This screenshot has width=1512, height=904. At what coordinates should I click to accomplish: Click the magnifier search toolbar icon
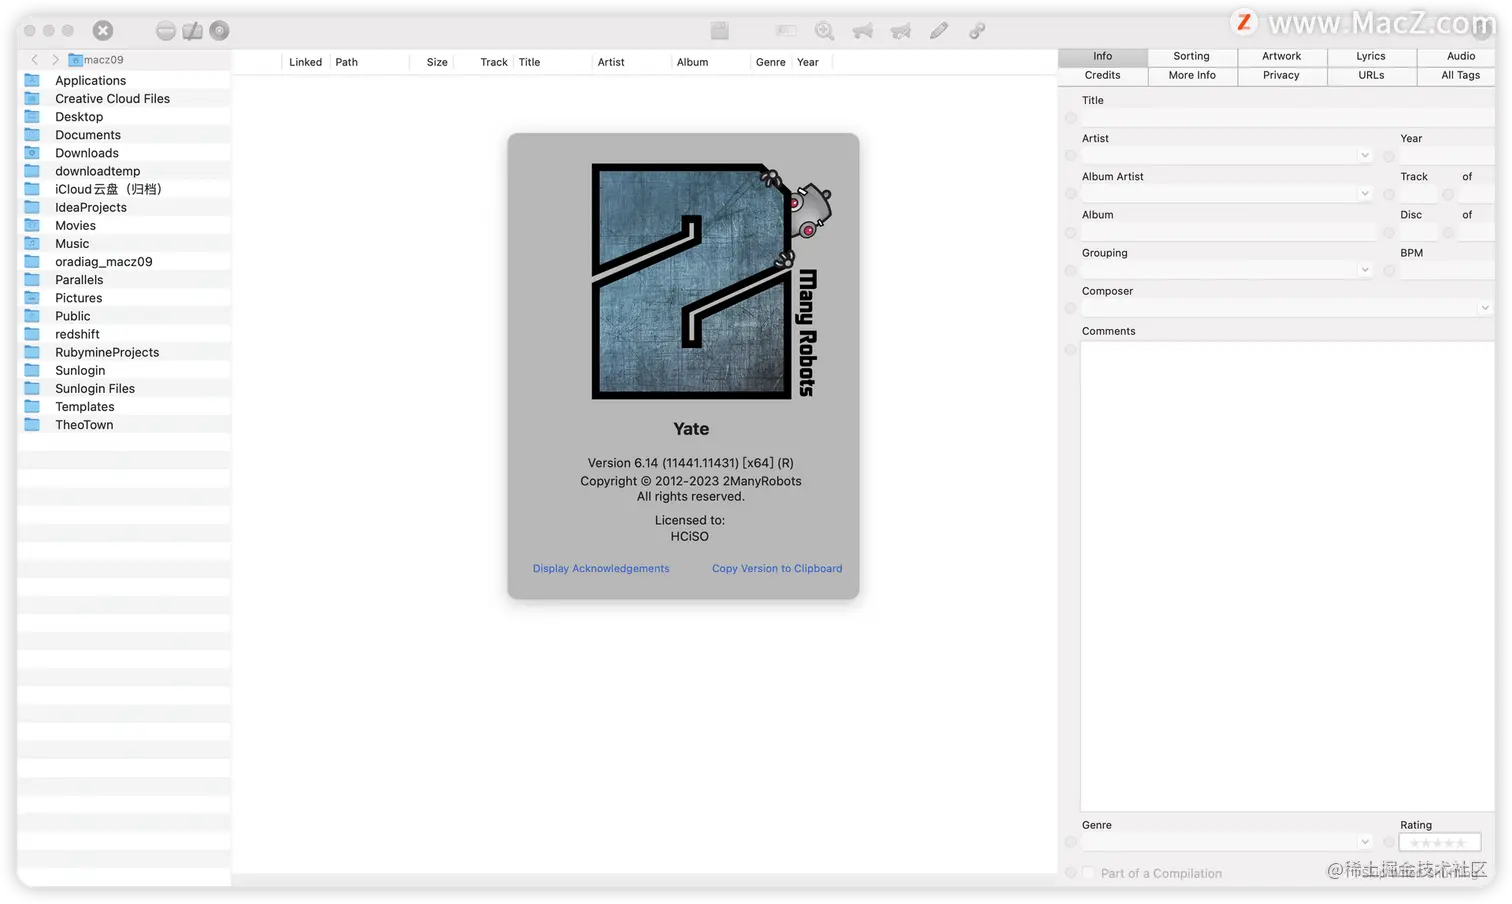pos(824,31)
